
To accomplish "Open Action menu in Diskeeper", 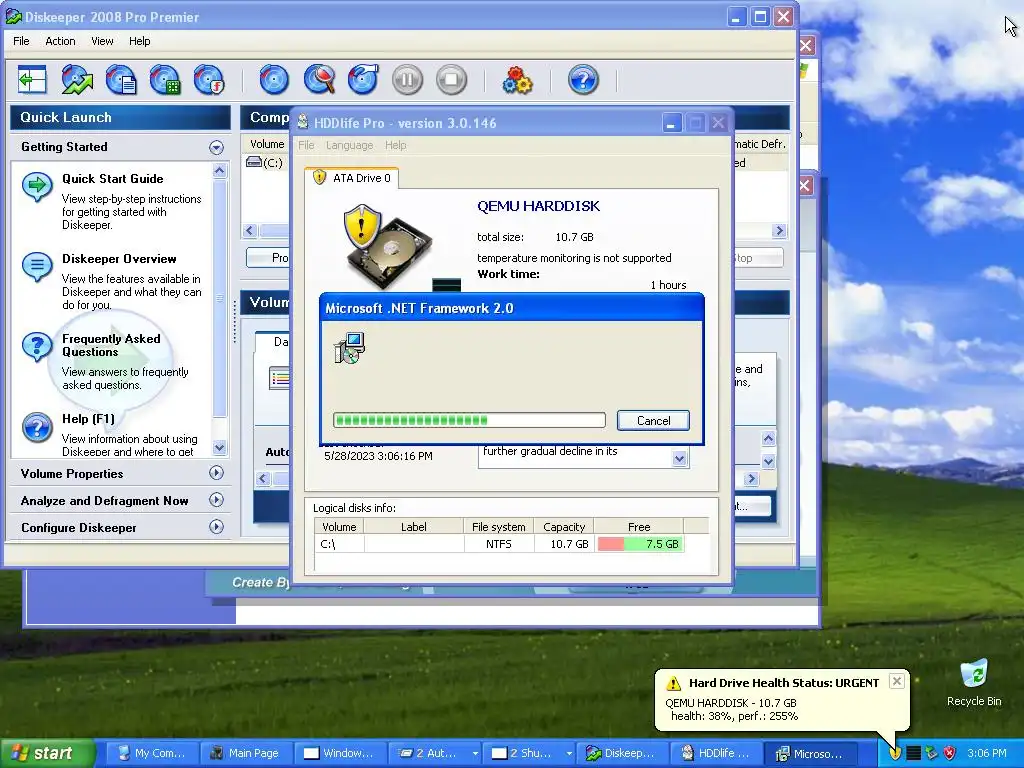I will click(x=60, y=41).
